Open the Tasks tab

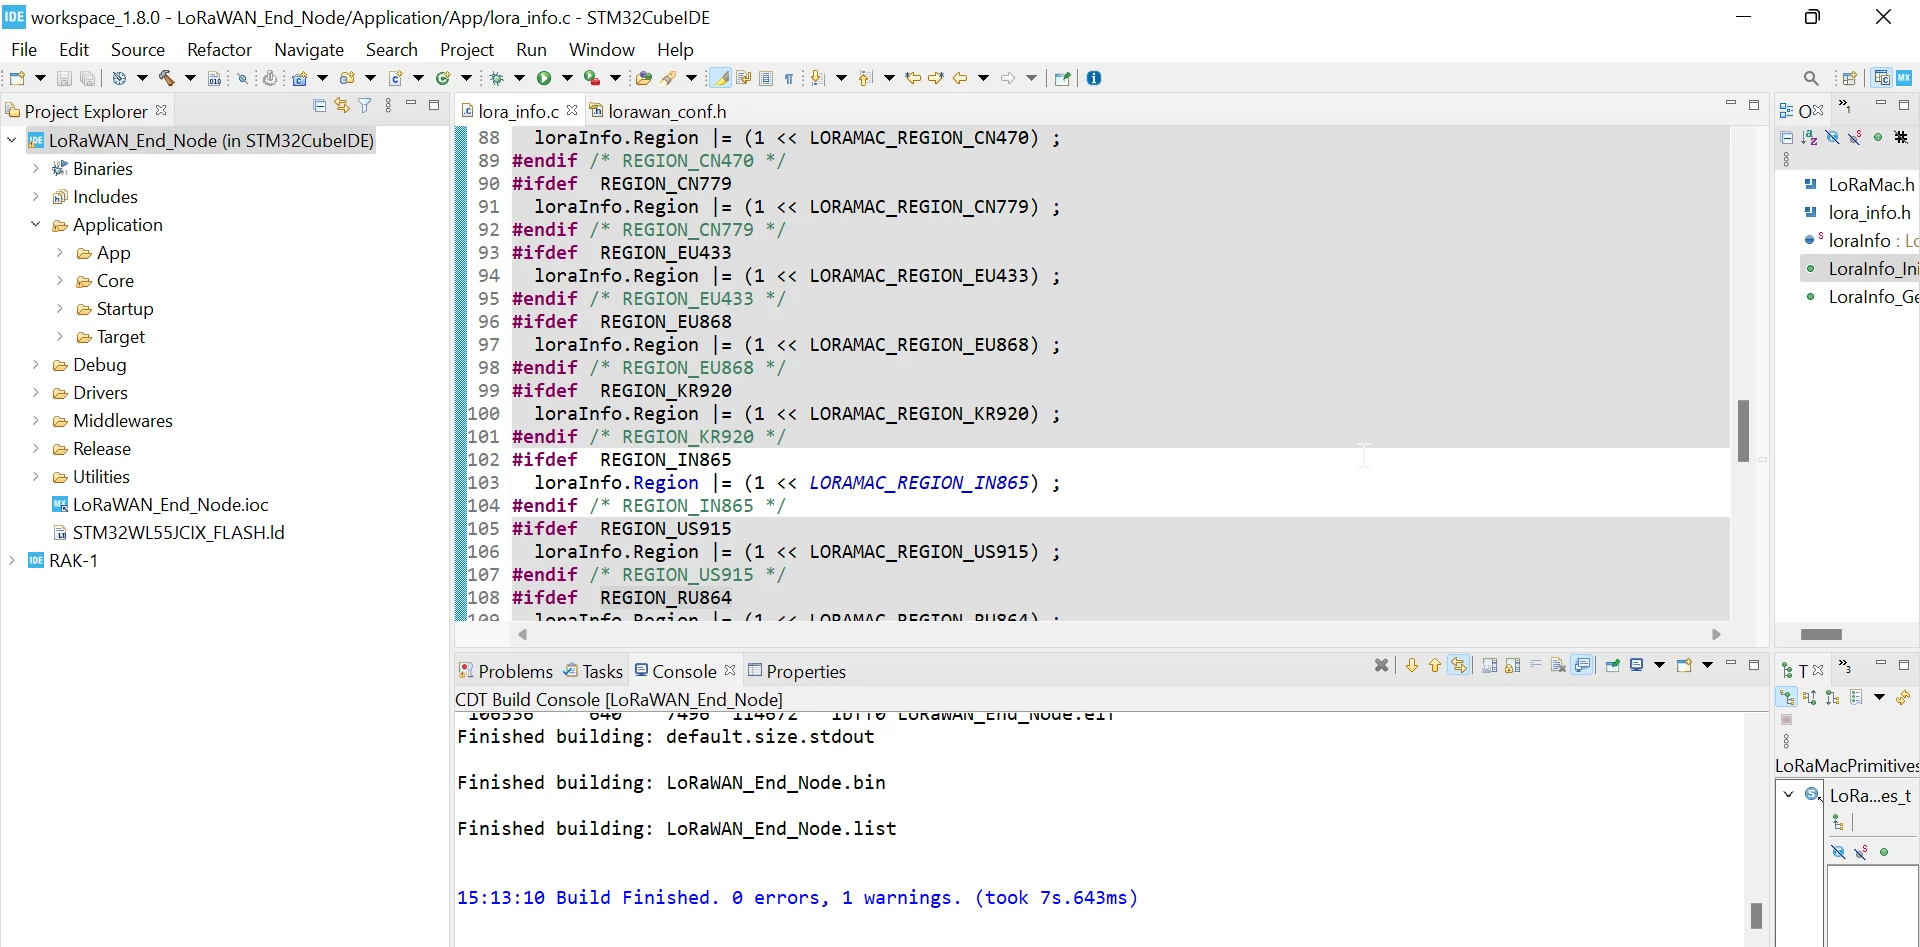pos(593,671)
